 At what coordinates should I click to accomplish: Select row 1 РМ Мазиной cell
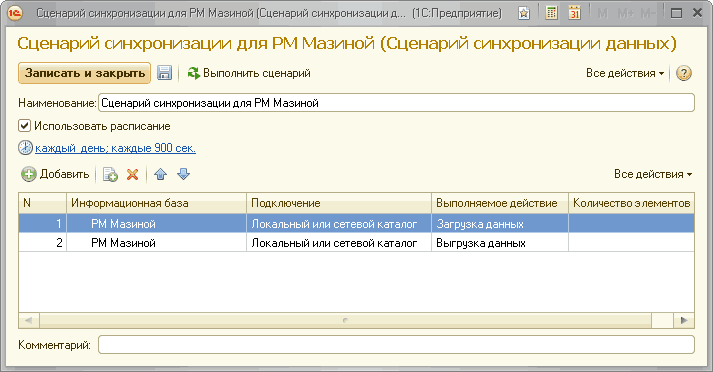pyautogui.click(x=156, y=224)
